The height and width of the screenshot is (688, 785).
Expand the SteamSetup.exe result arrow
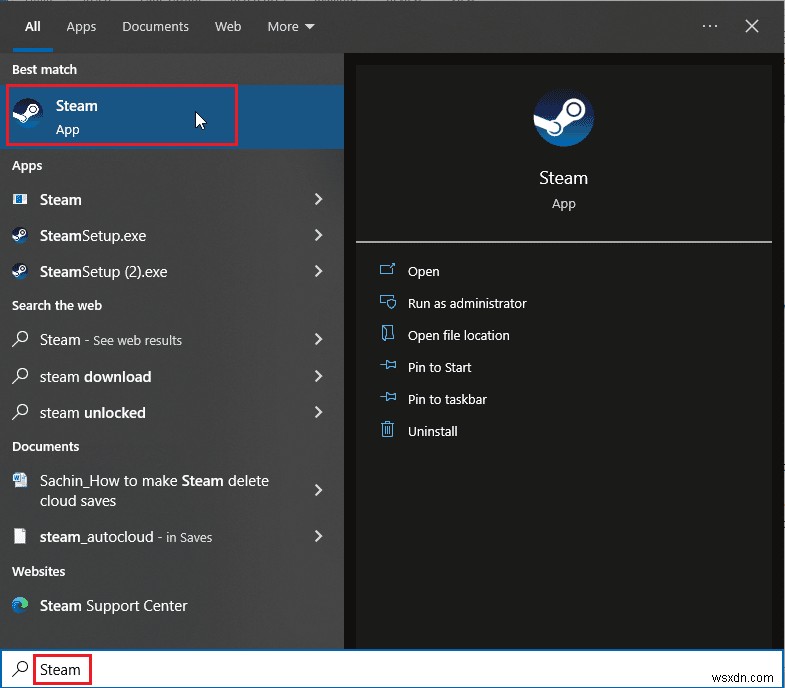[x=318, y=236]
